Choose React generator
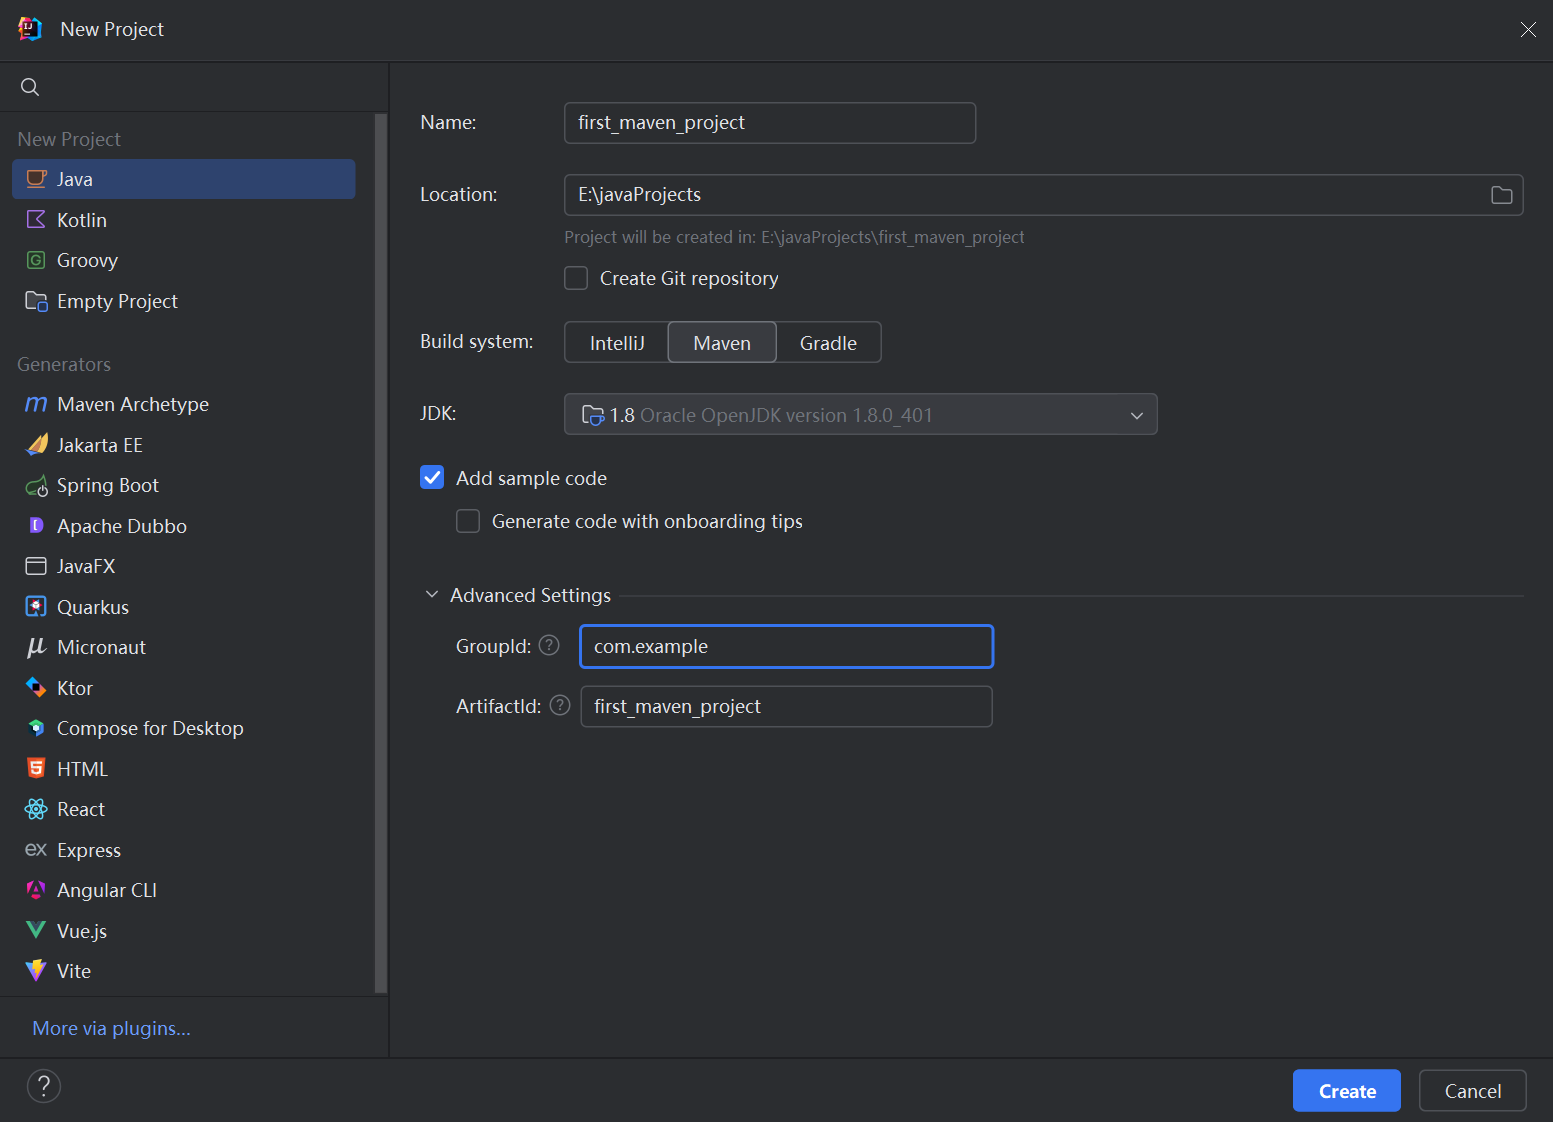 coord(184,809)
